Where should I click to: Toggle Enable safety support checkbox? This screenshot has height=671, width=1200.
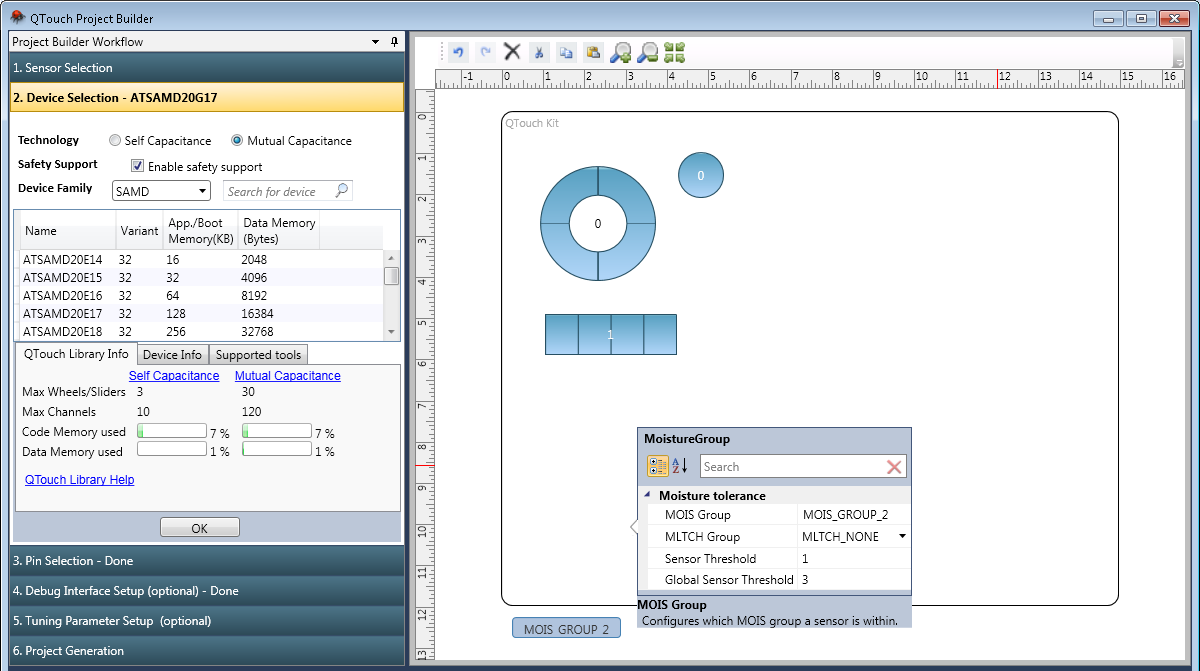click(138, 167)
